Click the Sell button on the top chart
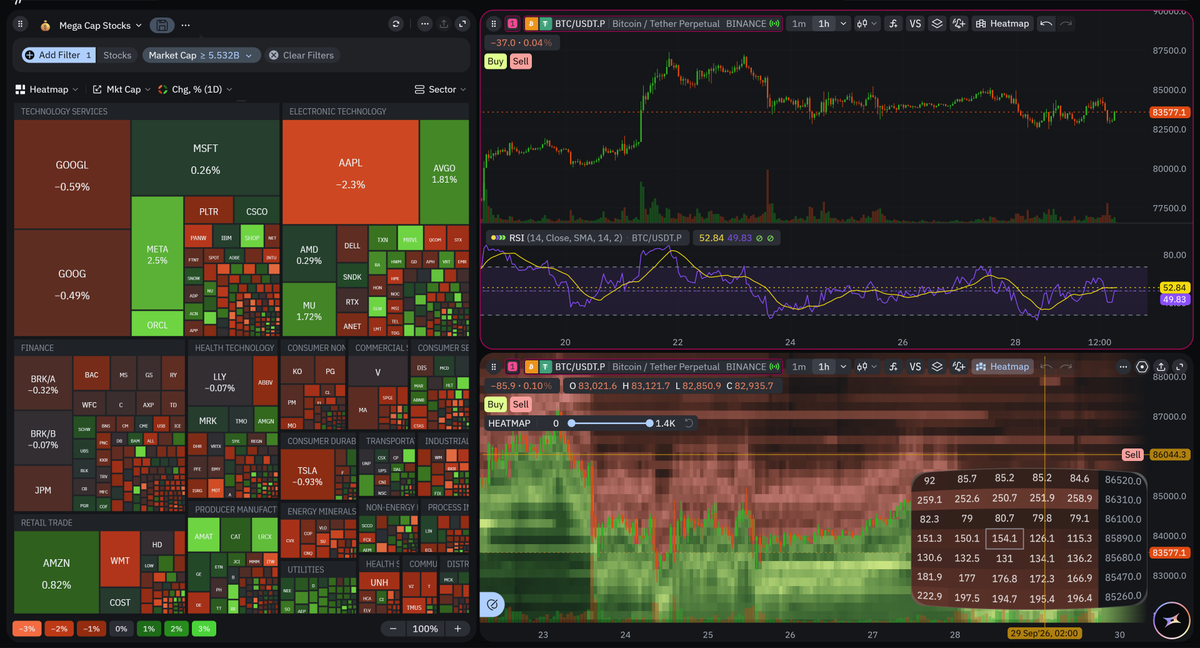 click(x=520, y=61)
